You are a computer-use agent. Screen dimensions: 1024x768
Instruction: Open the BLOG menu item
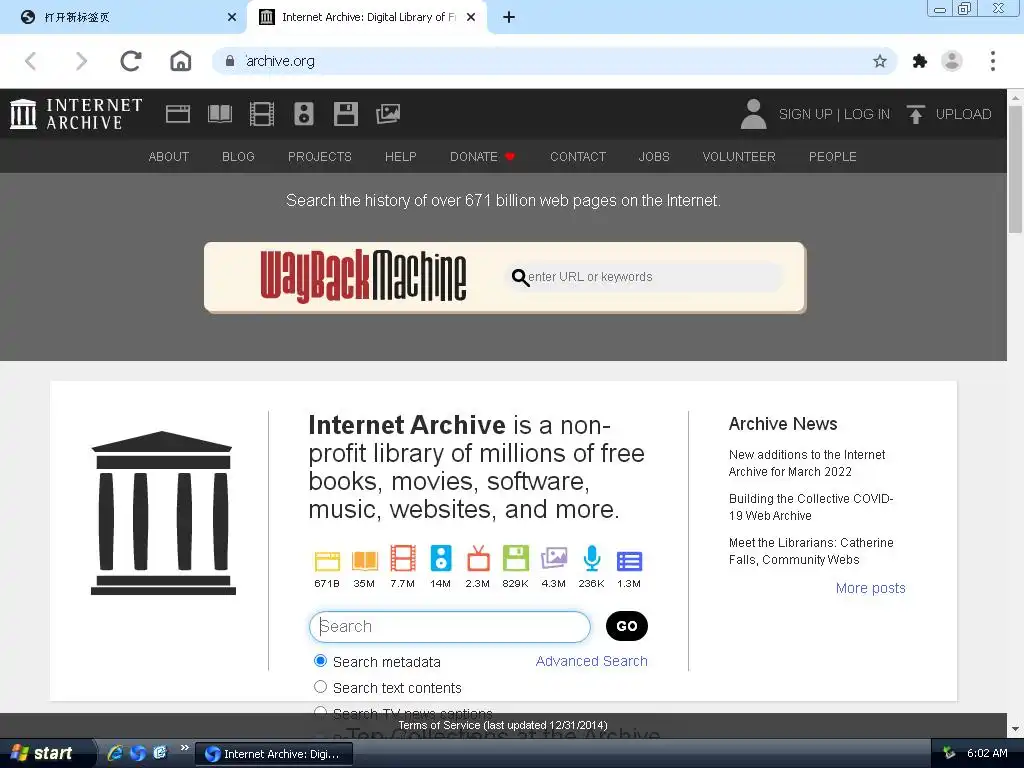pyautogui.click(x=238, y=157)
